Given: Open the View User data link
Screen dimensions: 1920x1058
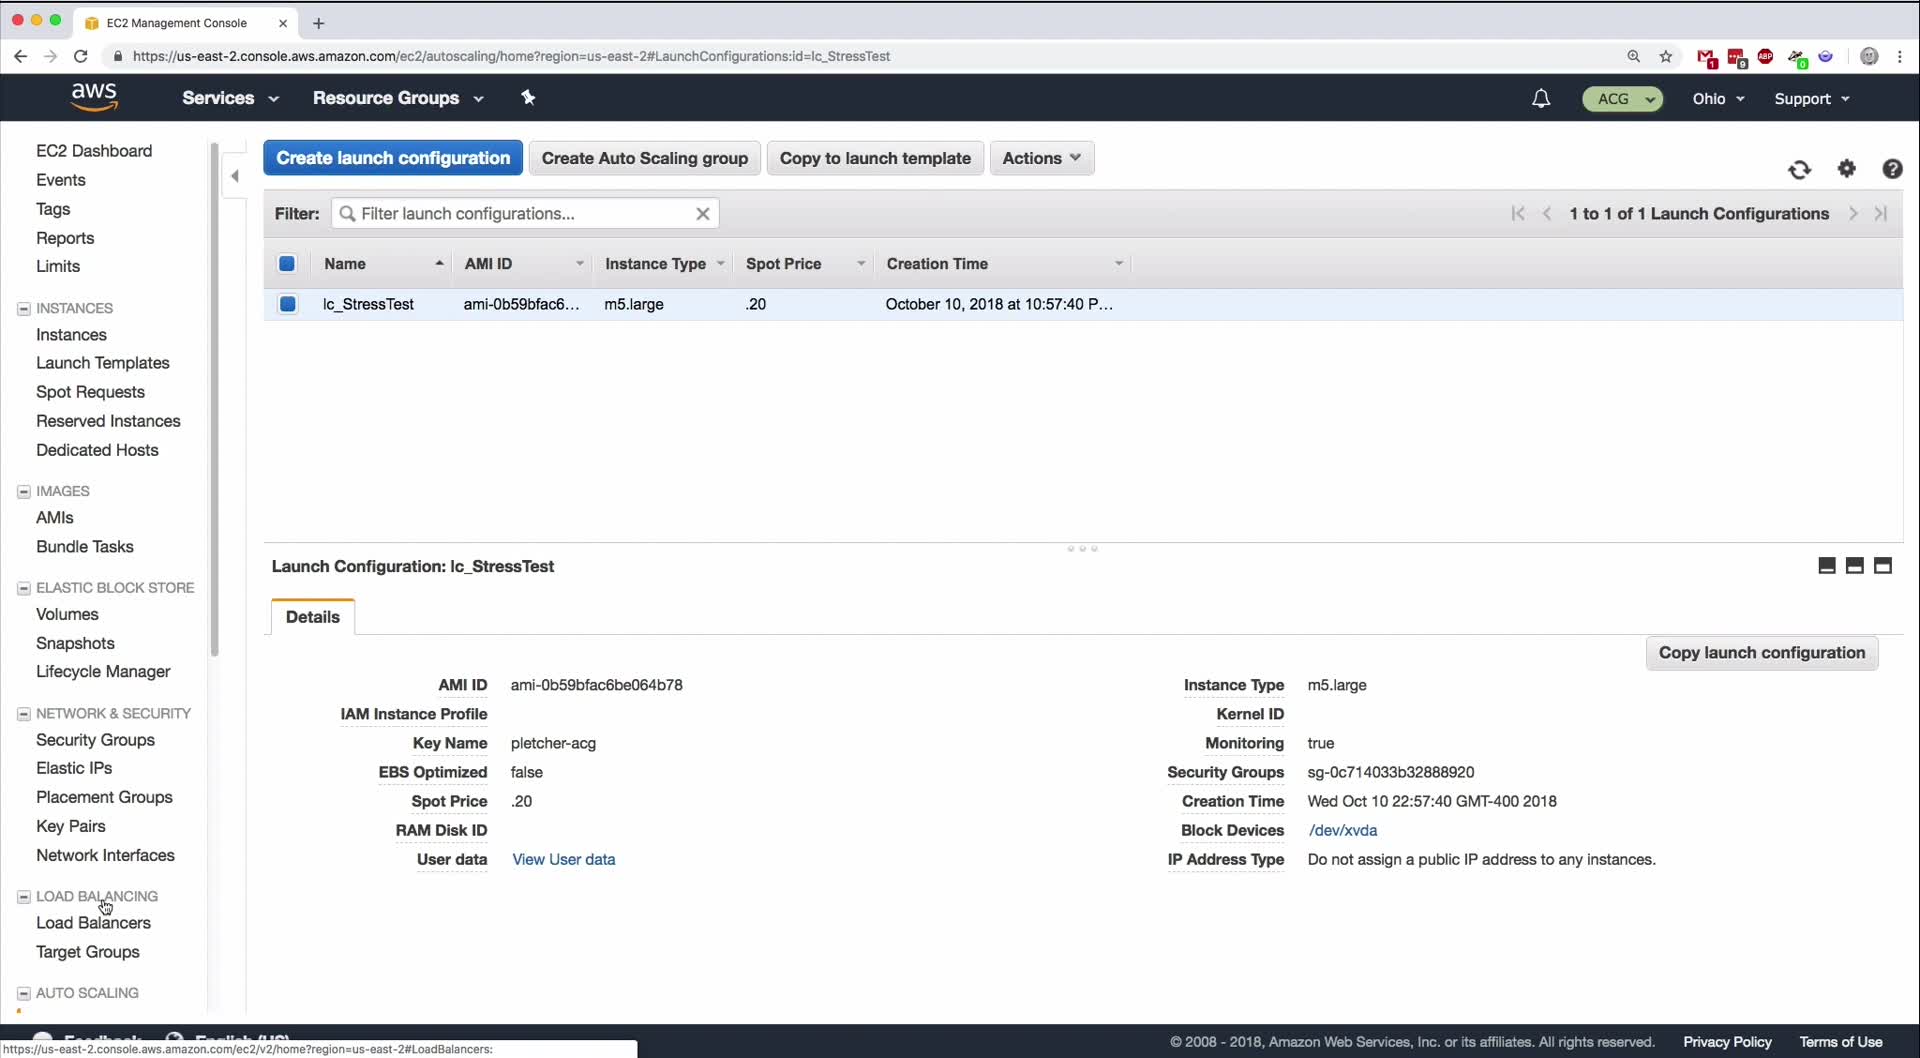Looking at the screenshot, I should [x=564, y=860].
